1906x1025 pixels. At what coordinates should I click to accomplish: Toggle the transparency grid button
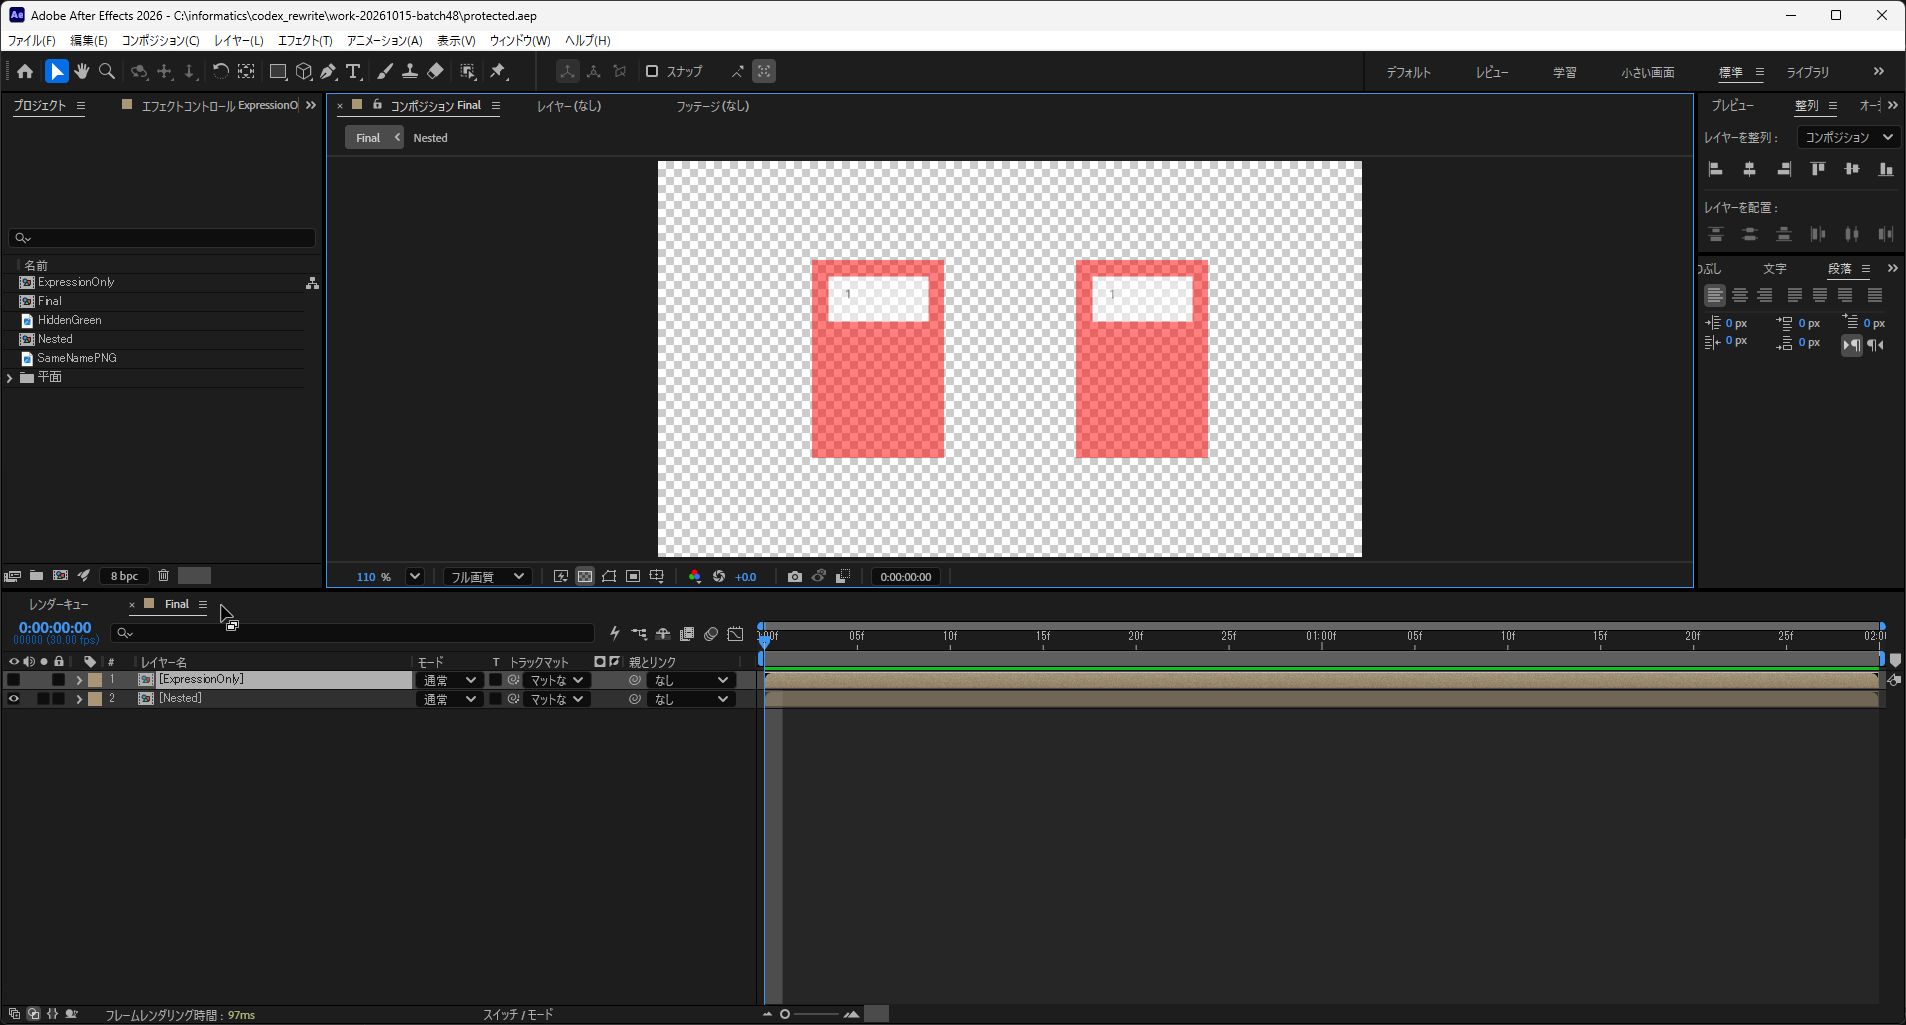click(585, 577)
